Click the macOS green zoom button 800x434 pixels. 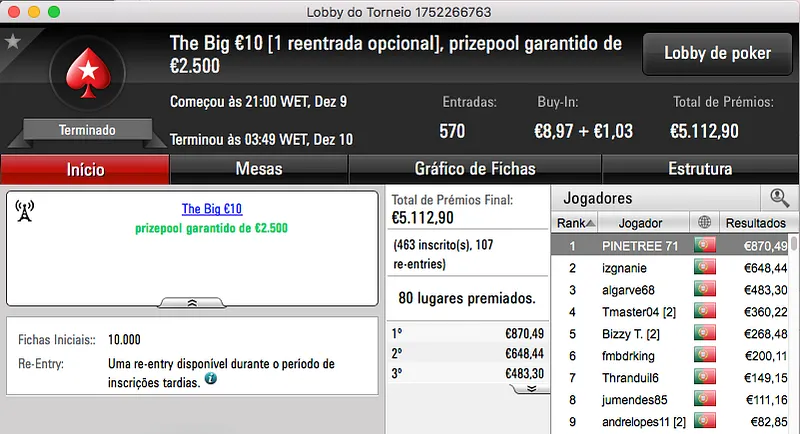(x=52, y=12)
